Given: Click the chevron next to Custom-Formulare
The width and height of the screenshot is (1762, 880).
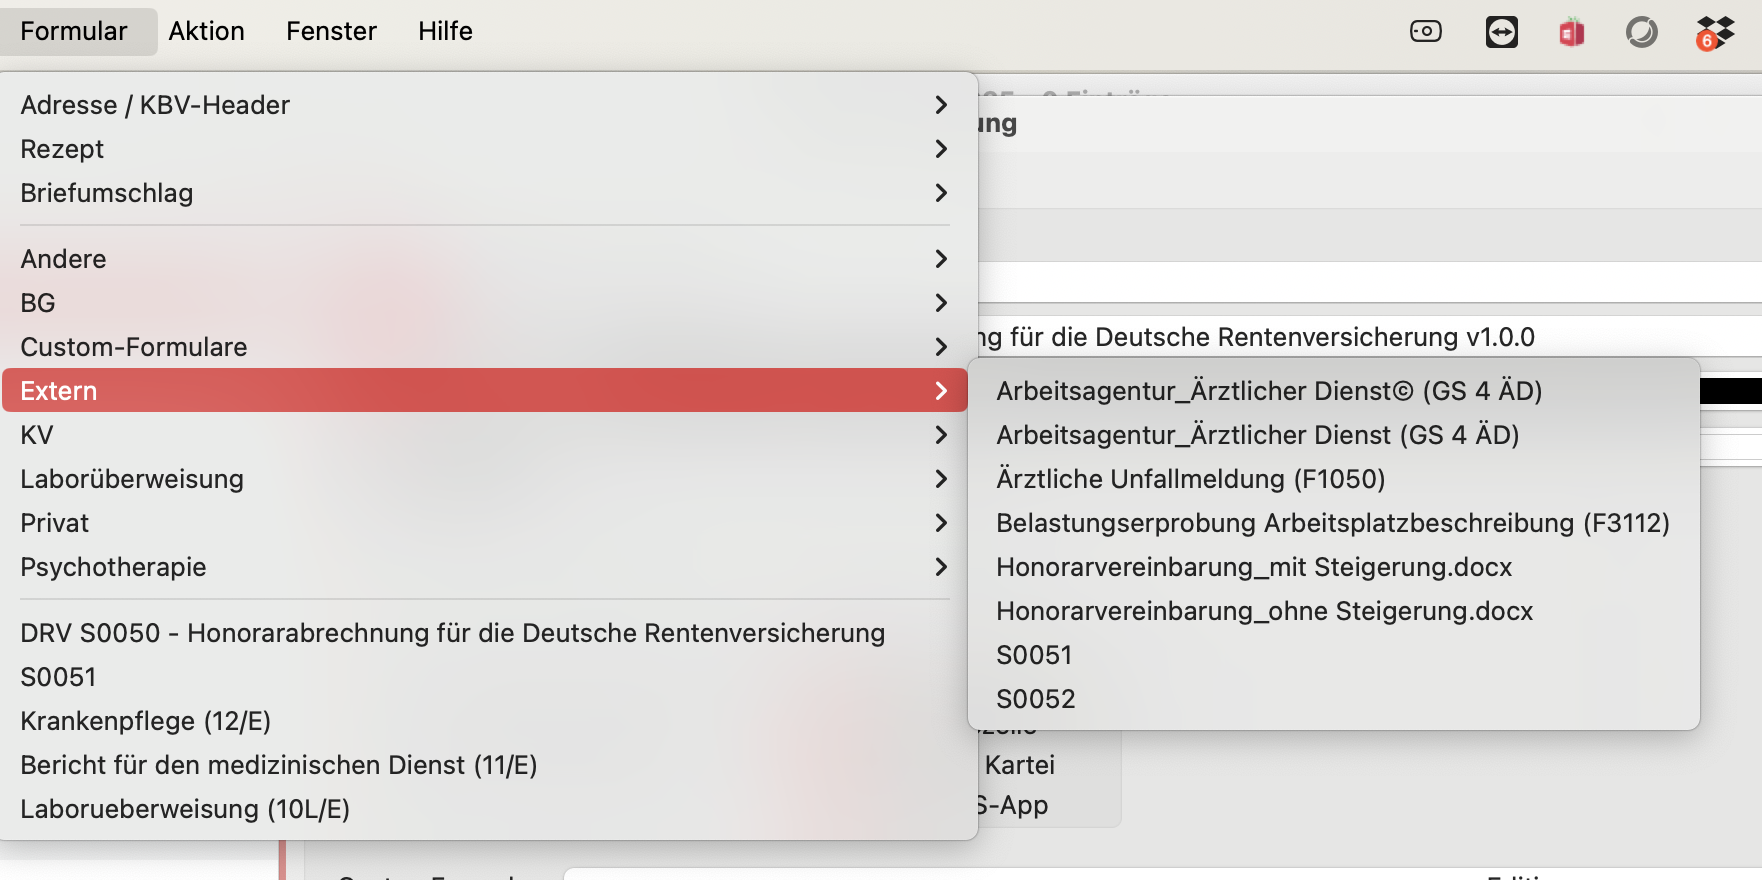Looking at the screenshot, I should (x=941, y=347).
